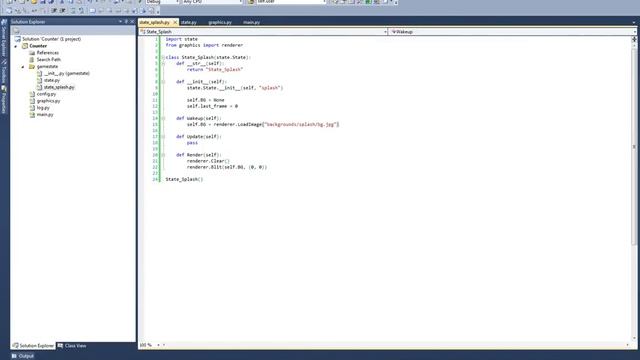This screenshot has height=360, width=640.
Task: Collapse the State_Splash class outline
Action: (163, 58)
